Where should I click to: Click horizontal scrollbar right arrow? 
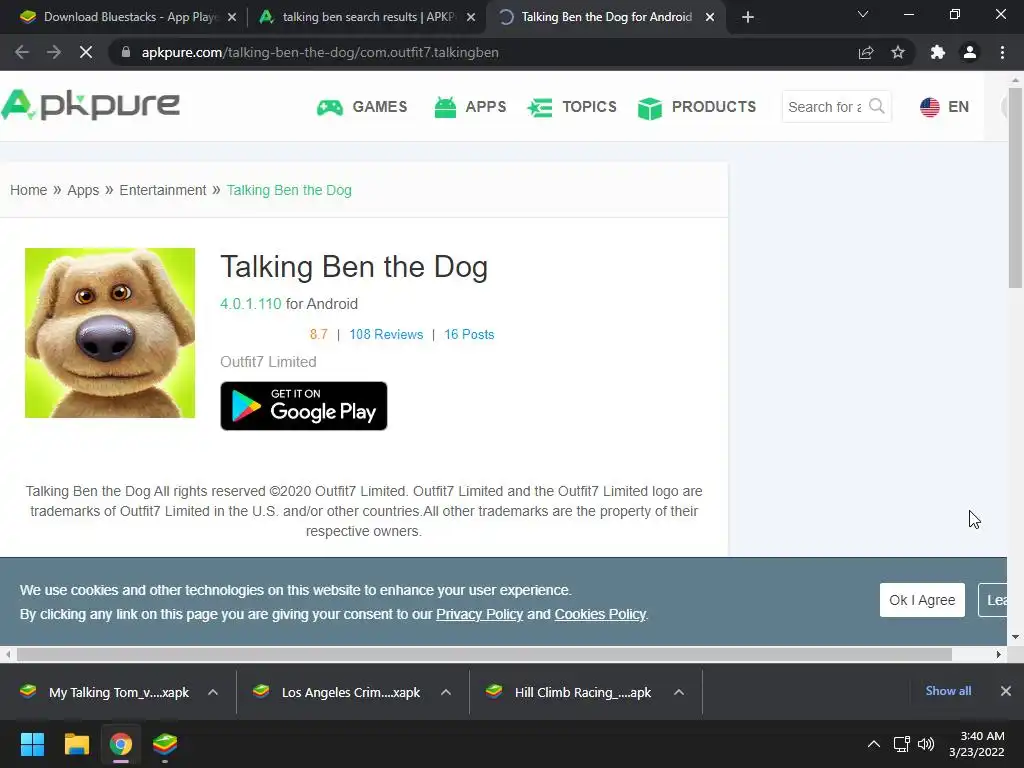tap(999, 654)
